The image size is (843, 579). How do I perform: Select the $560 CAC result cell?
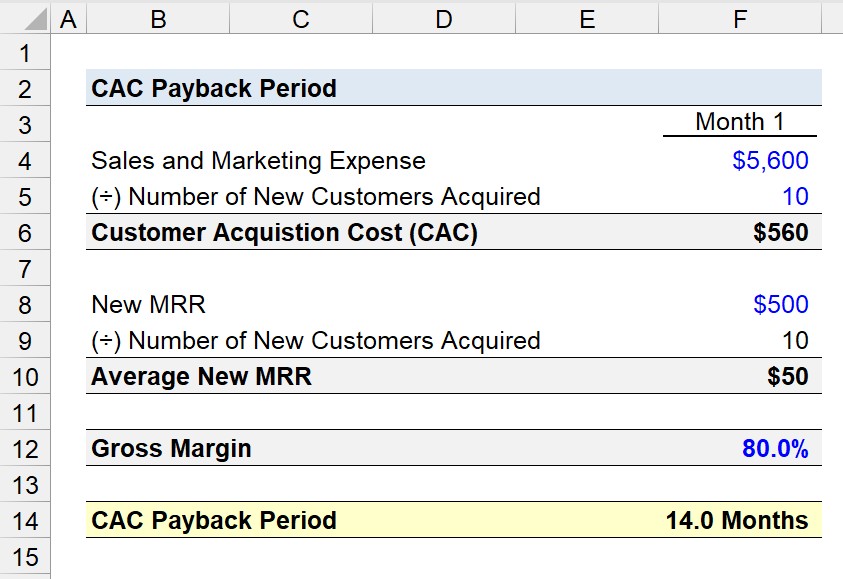740,232
